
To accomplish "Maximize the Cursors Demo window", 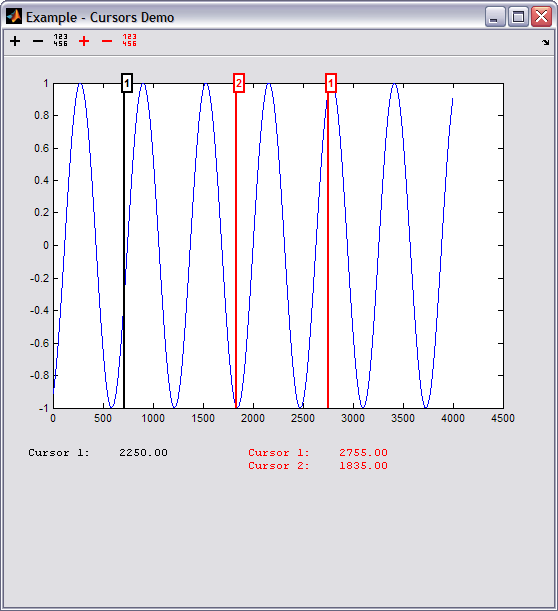I will (518, 17).
